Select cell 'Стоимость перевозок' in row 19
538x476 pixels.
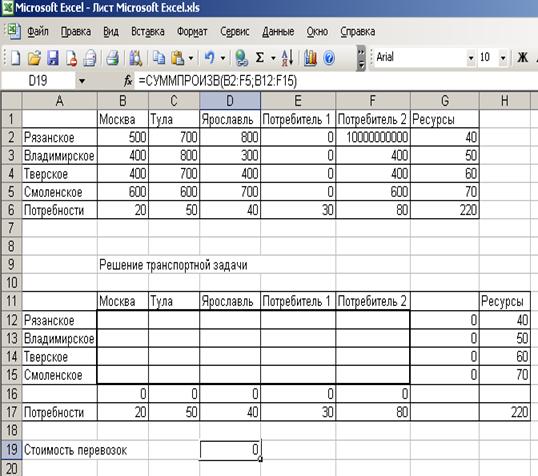click(75, 450)
